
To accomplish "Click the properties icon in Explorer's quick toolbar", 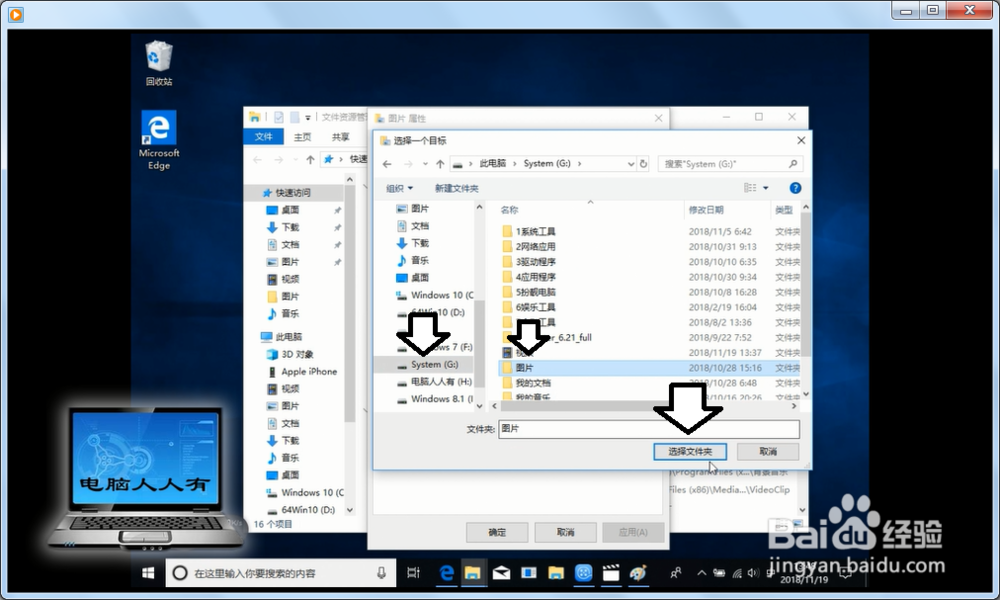I will pyautogui.click(x=279, y=117).
